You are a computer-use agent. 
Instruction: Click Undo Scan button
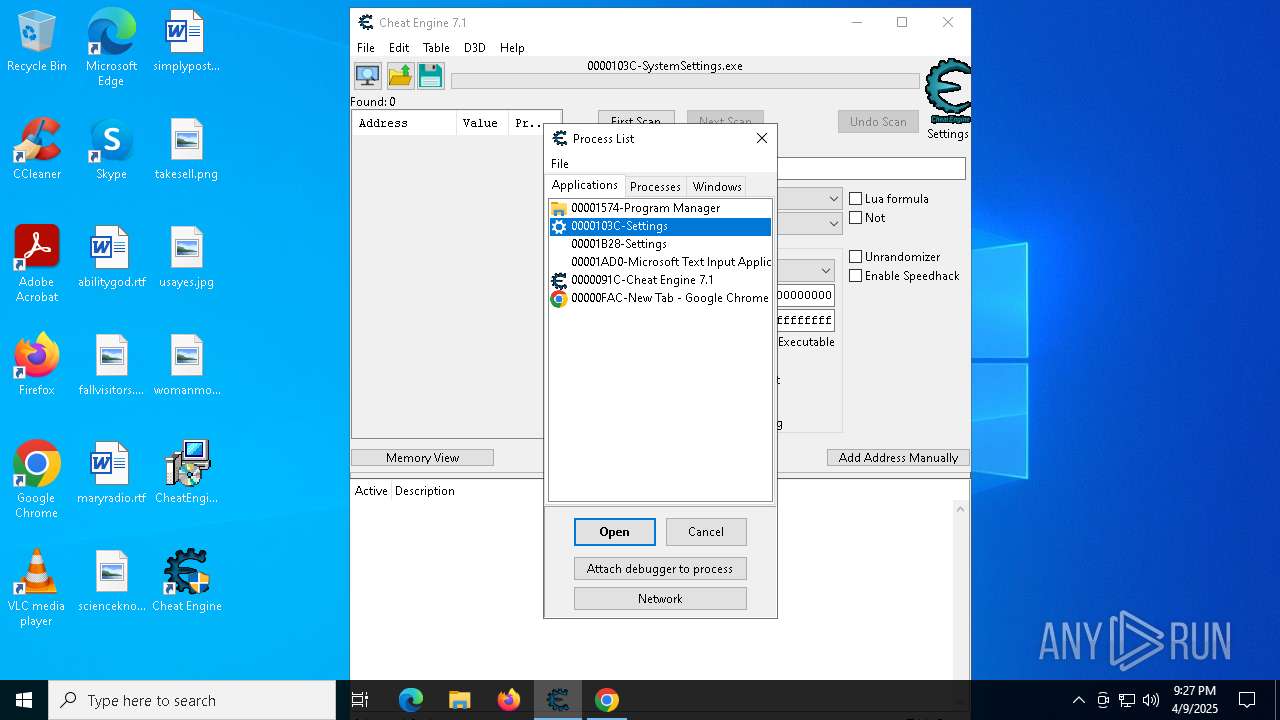tap(878, 122)
